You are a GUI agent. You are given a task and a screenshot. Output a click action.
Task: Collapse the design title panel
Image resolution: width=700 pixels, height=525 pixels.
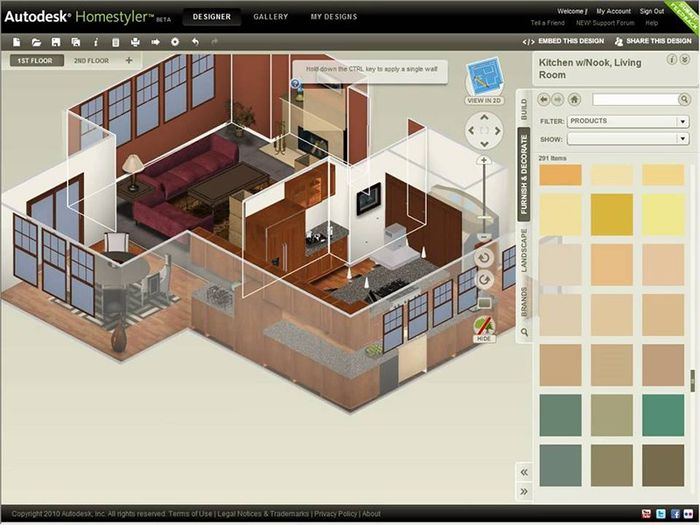click(685, 60)
